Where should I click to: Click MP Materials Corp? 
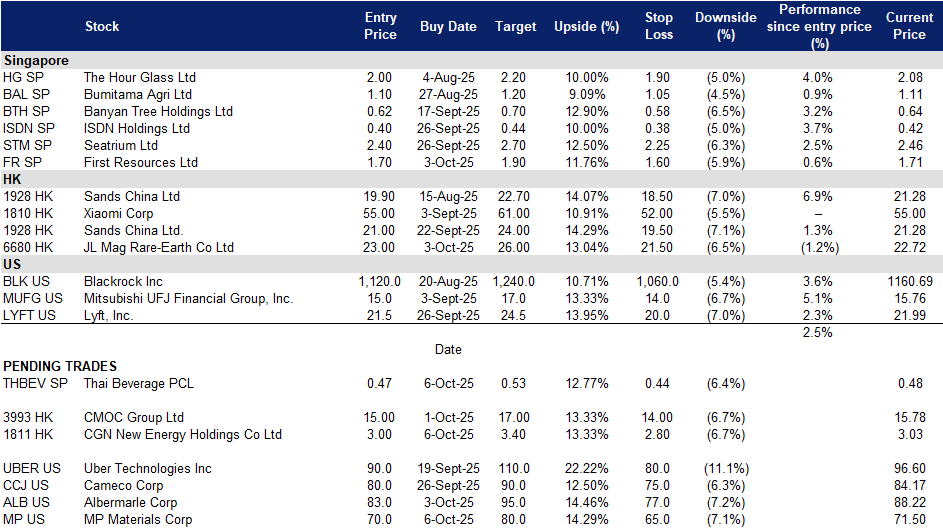click(138, 520)
